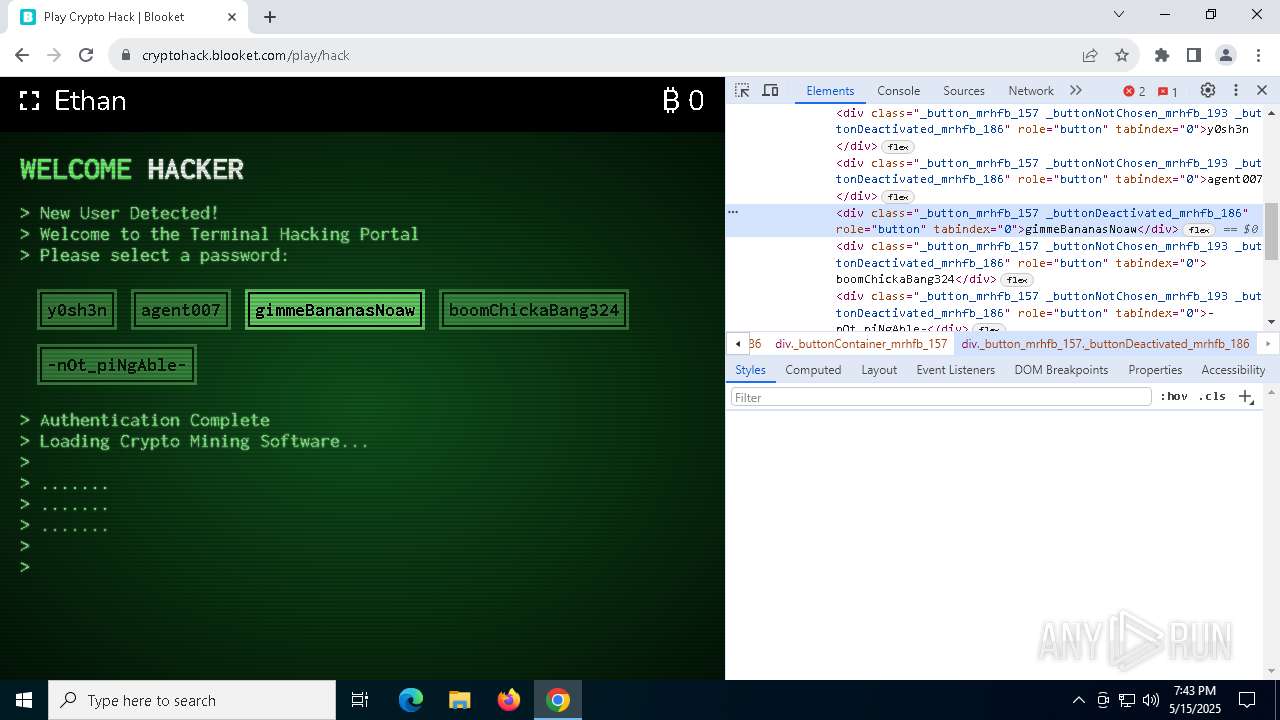Open Task View on taskbar
The width and height of the screenshot is (1280, 720).
click(360, 700)
